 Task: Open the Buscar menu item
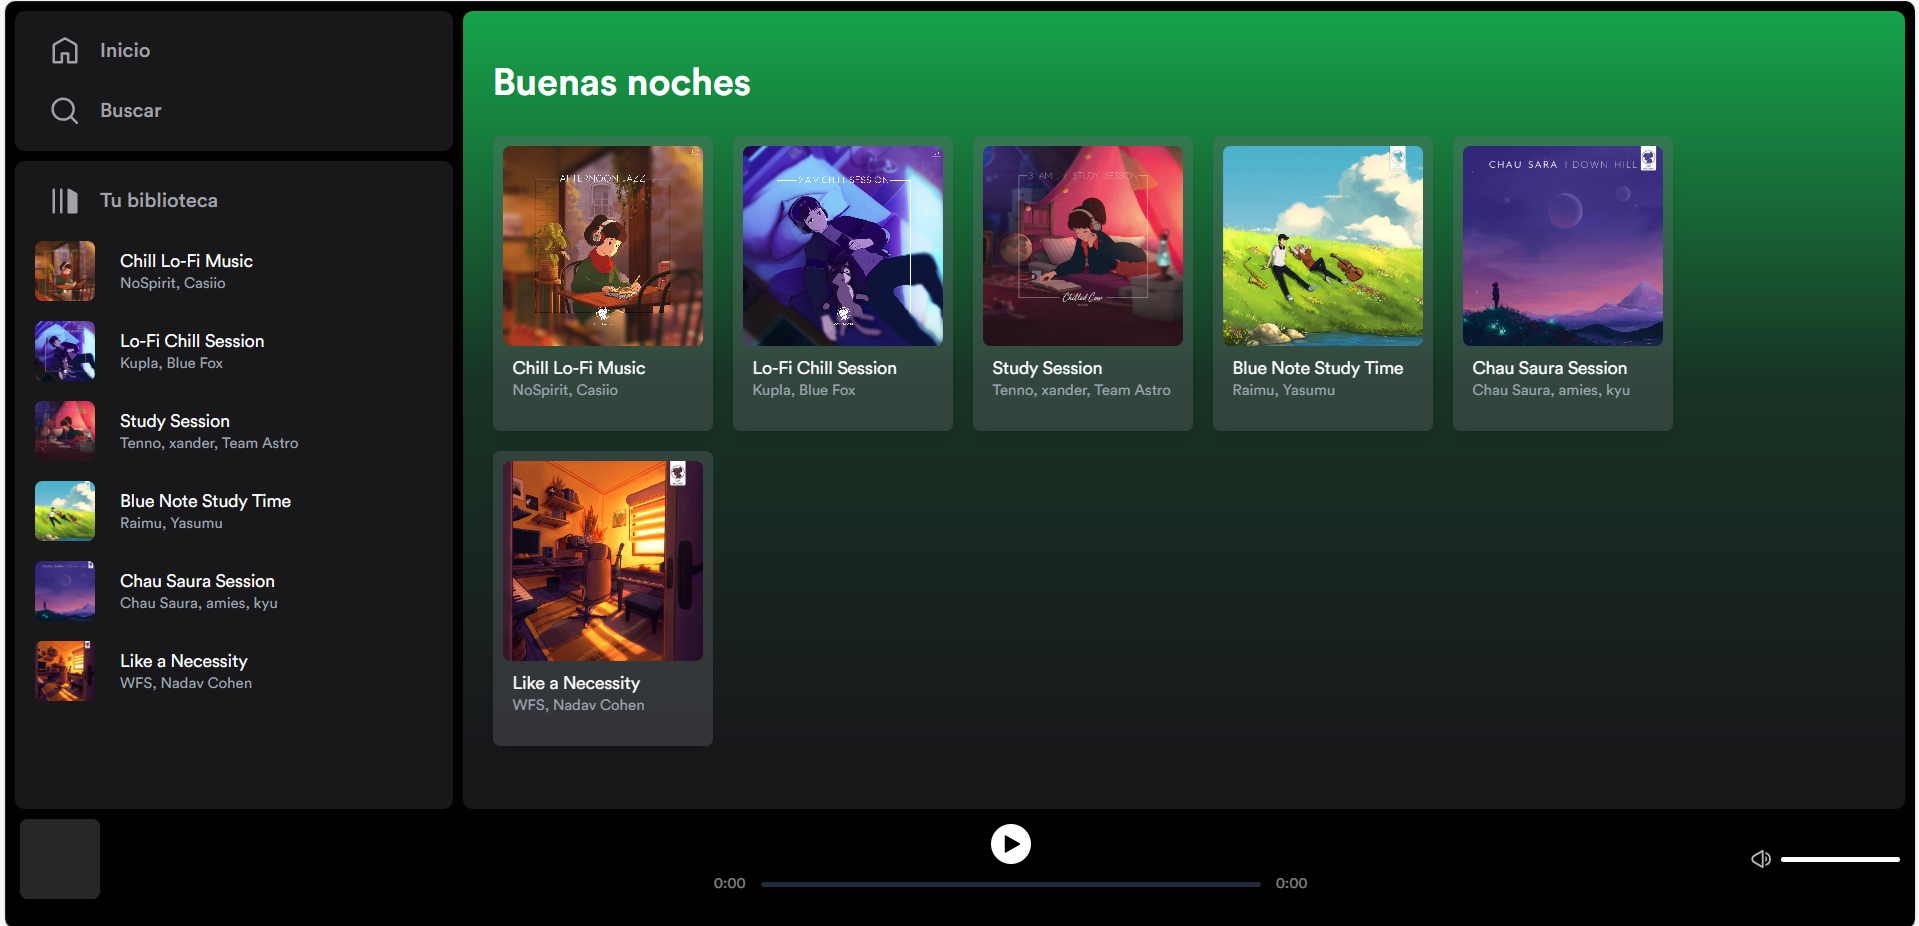(131, 110)
